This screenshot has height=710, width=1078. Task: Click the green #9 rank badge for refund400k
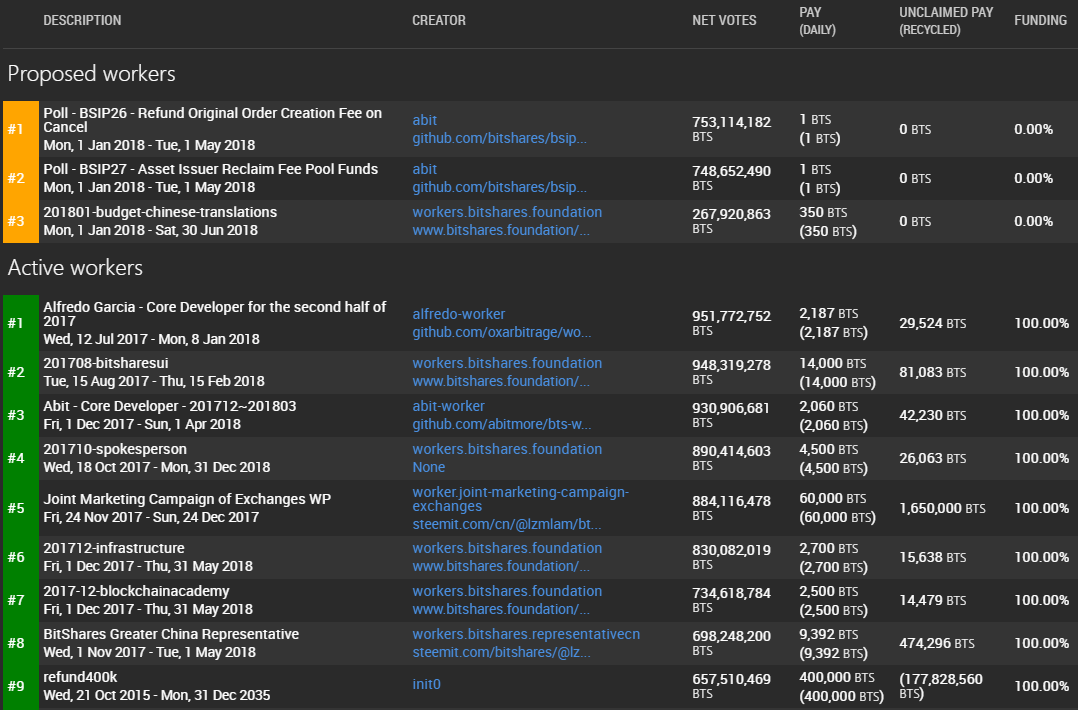[x=21, y=686]
